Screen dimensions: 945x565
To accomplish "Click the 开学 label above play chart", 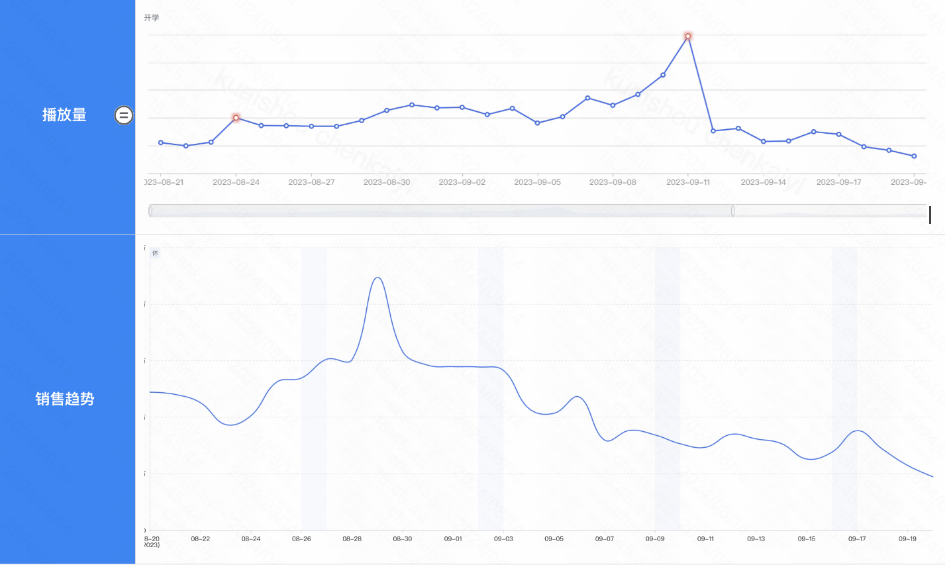I will click(151, 18).
